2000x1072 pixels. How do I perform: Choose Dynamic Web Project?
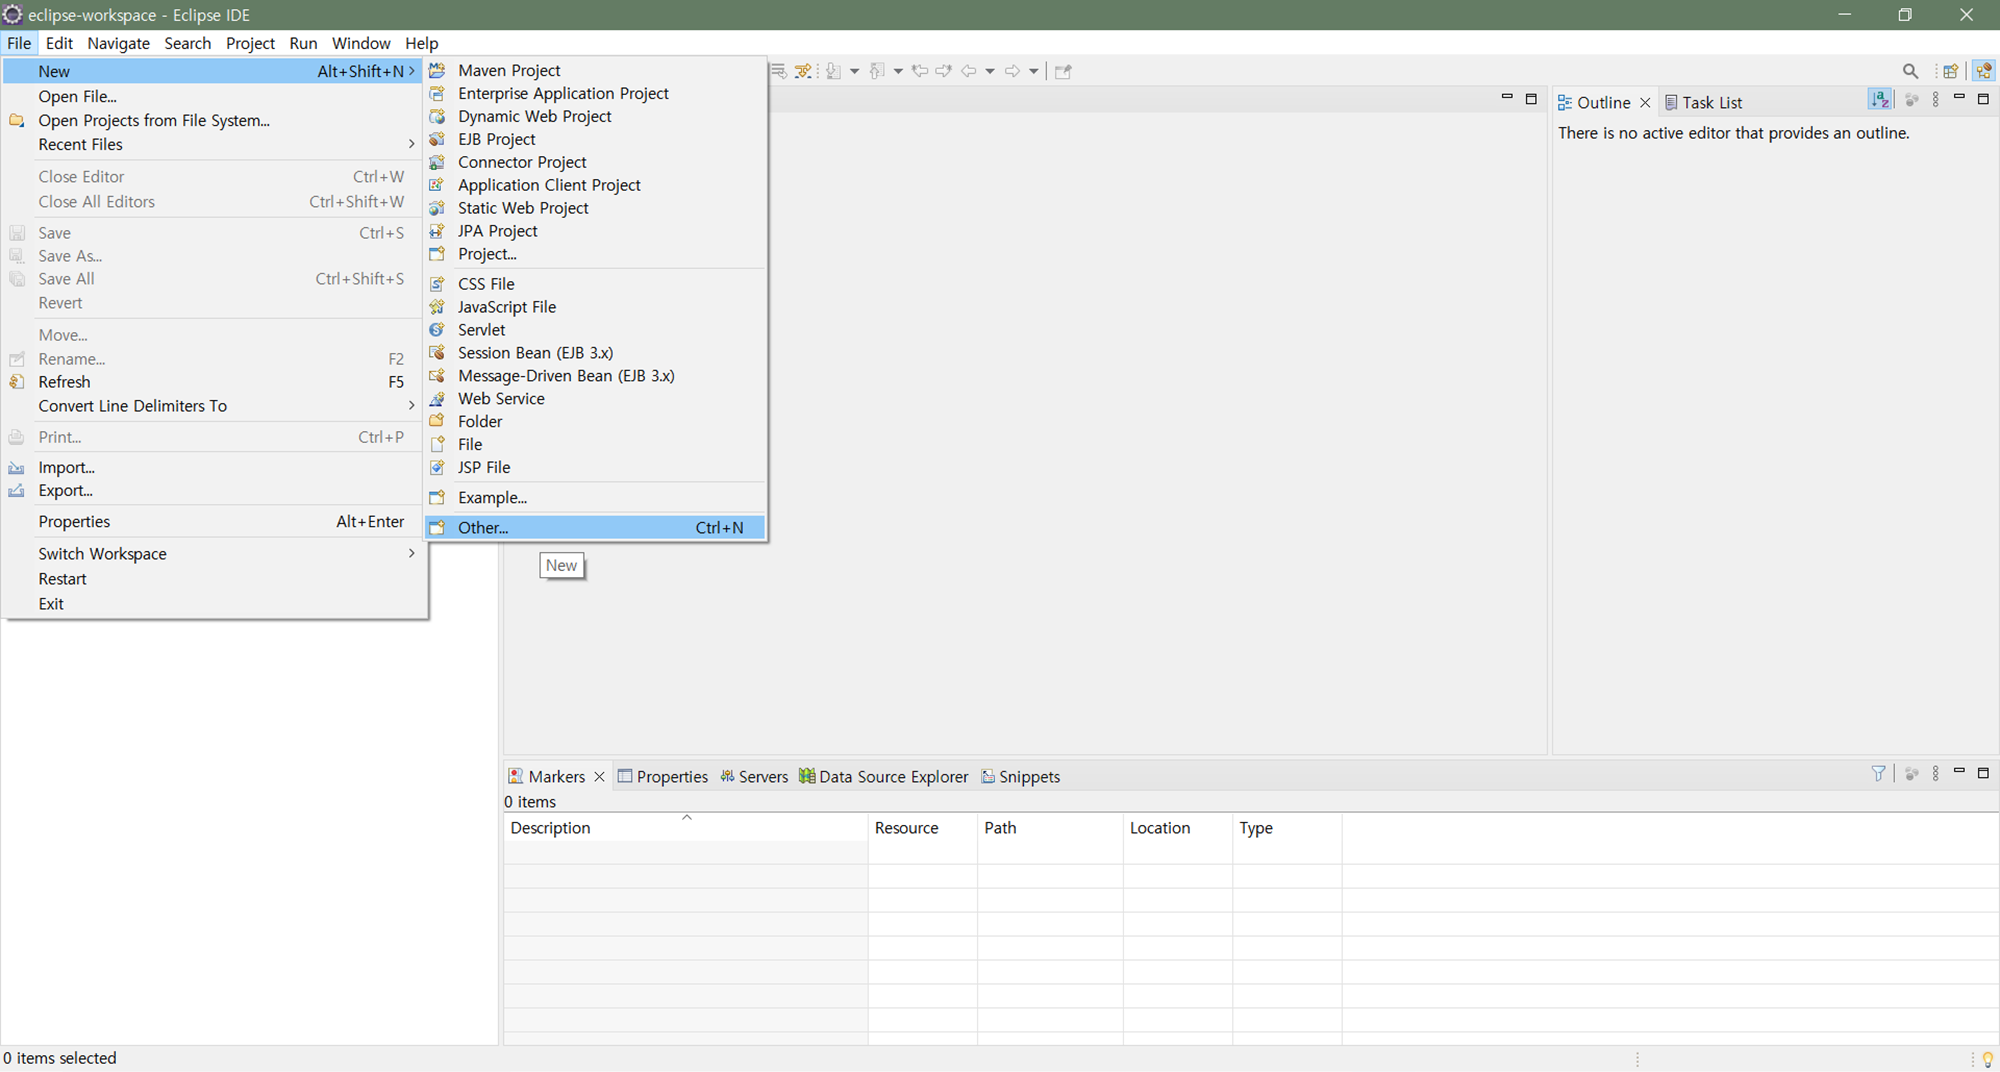point(595,116)
